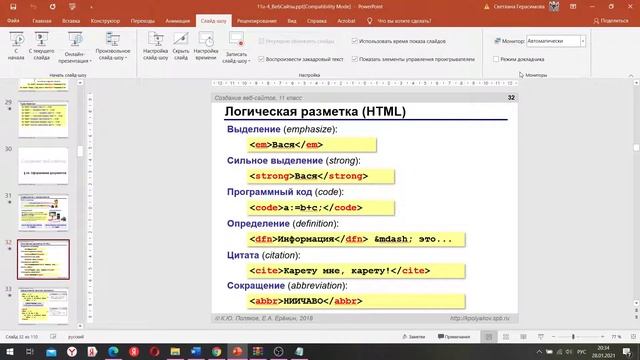The height and width of the screenshot is (360, 640).
Task: Adjust the zoom slider handle
Action: tap(573, 337)
